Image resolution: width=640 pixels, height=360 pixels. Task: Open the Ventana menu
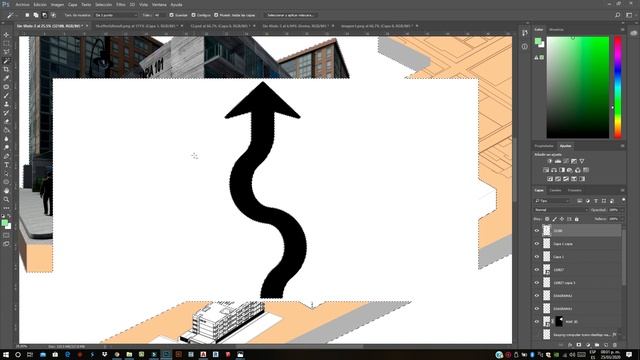click(x=159, y=4)
